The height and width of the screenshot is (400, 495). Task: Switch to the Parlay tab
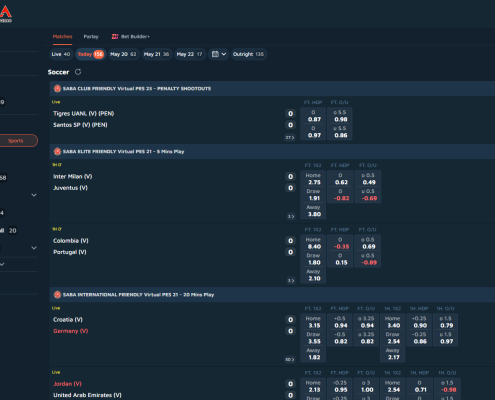(91, 37)
